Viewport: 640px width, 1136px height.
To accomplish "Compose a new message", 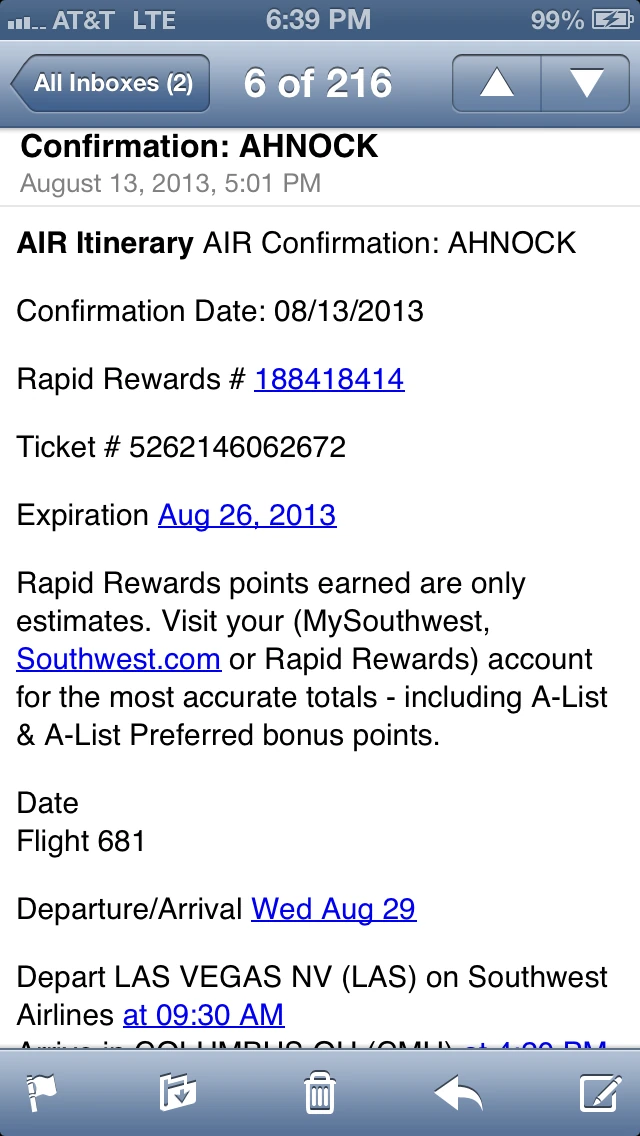I will click(598, 1093).
